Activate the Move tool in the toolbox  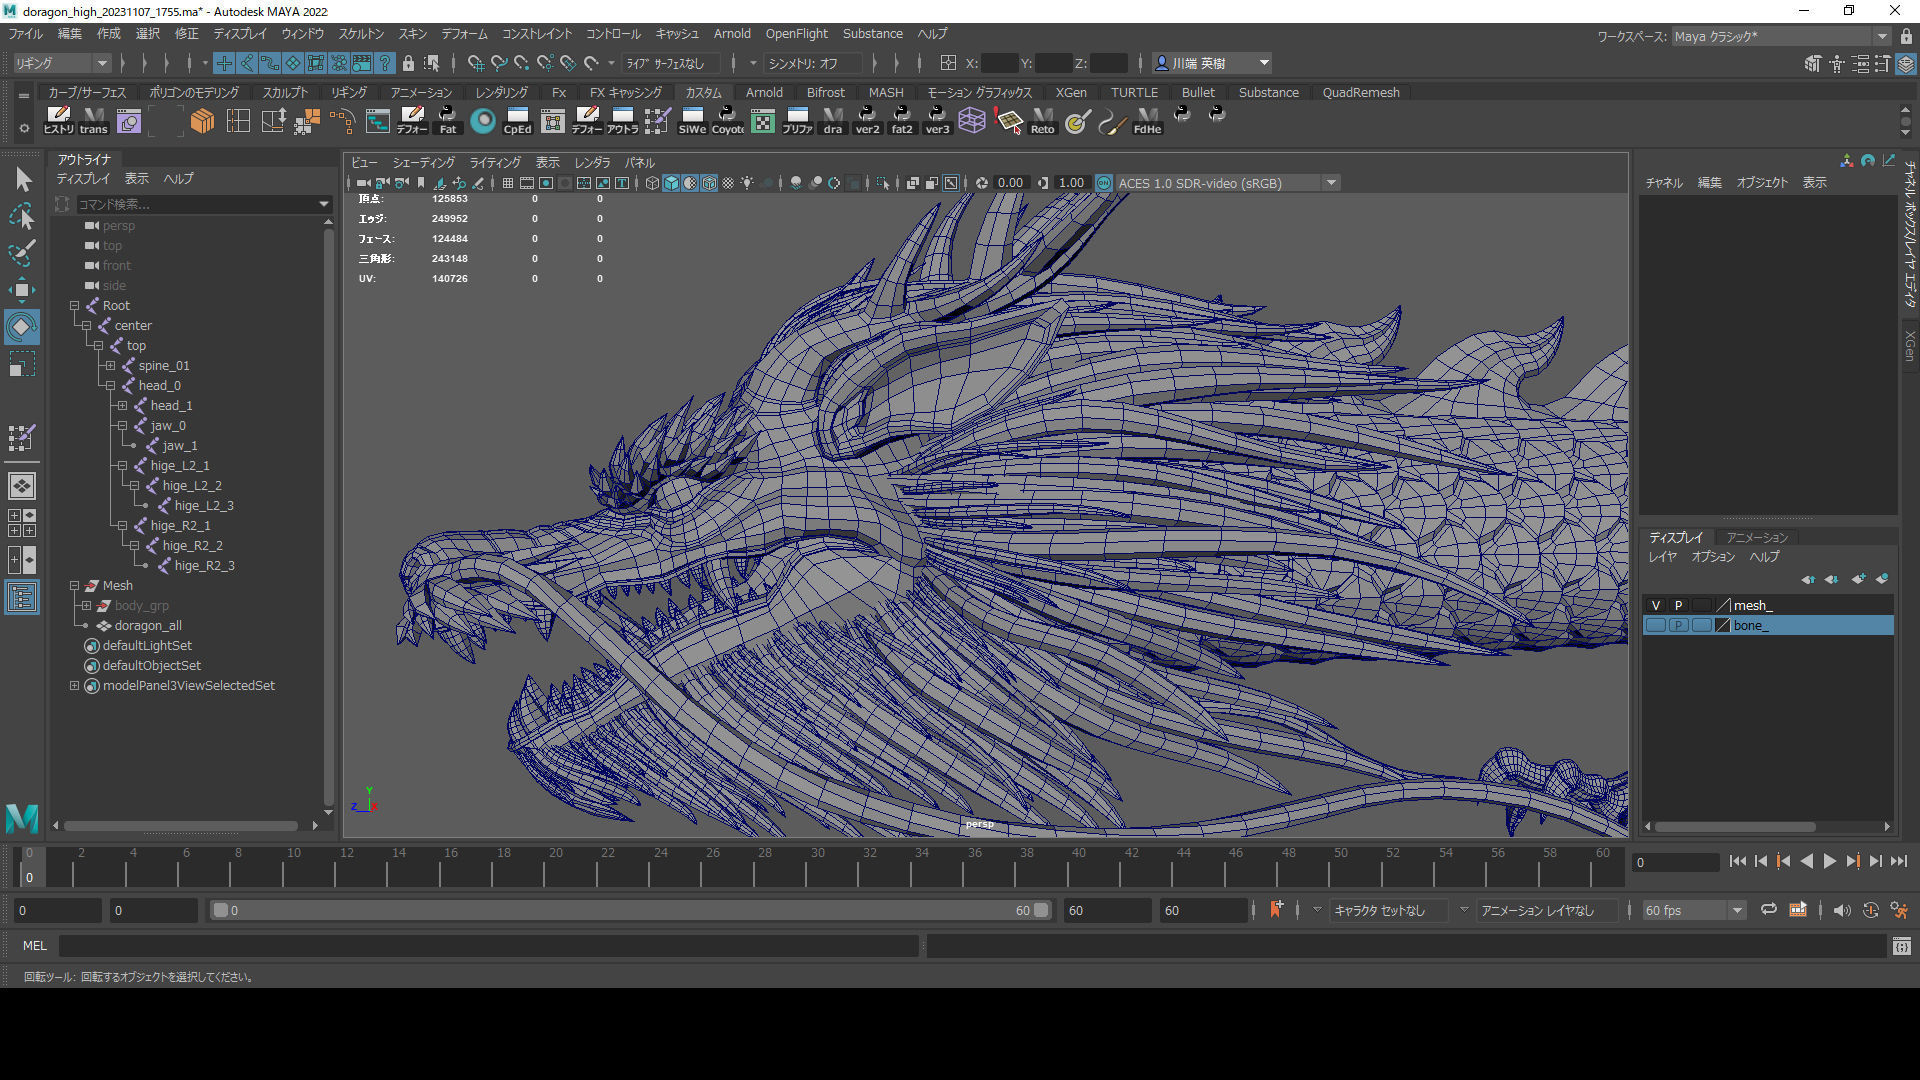pos(22,290)
